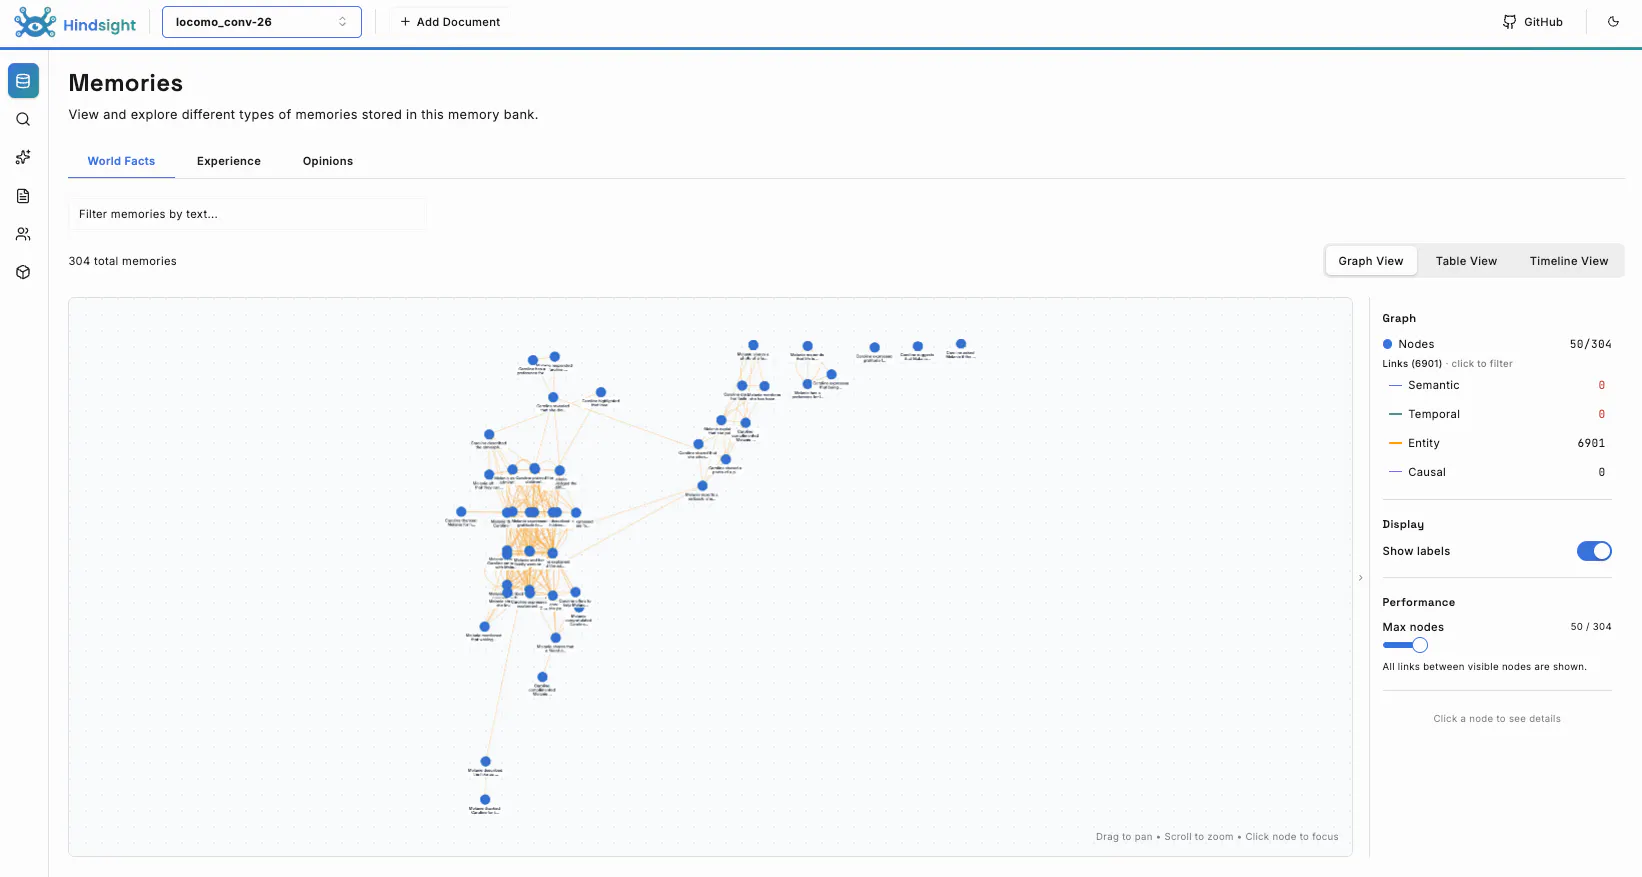Viewport: 1642px width, 877px height.
Task: Focus the Filter memories by text field
Action: 247,214
